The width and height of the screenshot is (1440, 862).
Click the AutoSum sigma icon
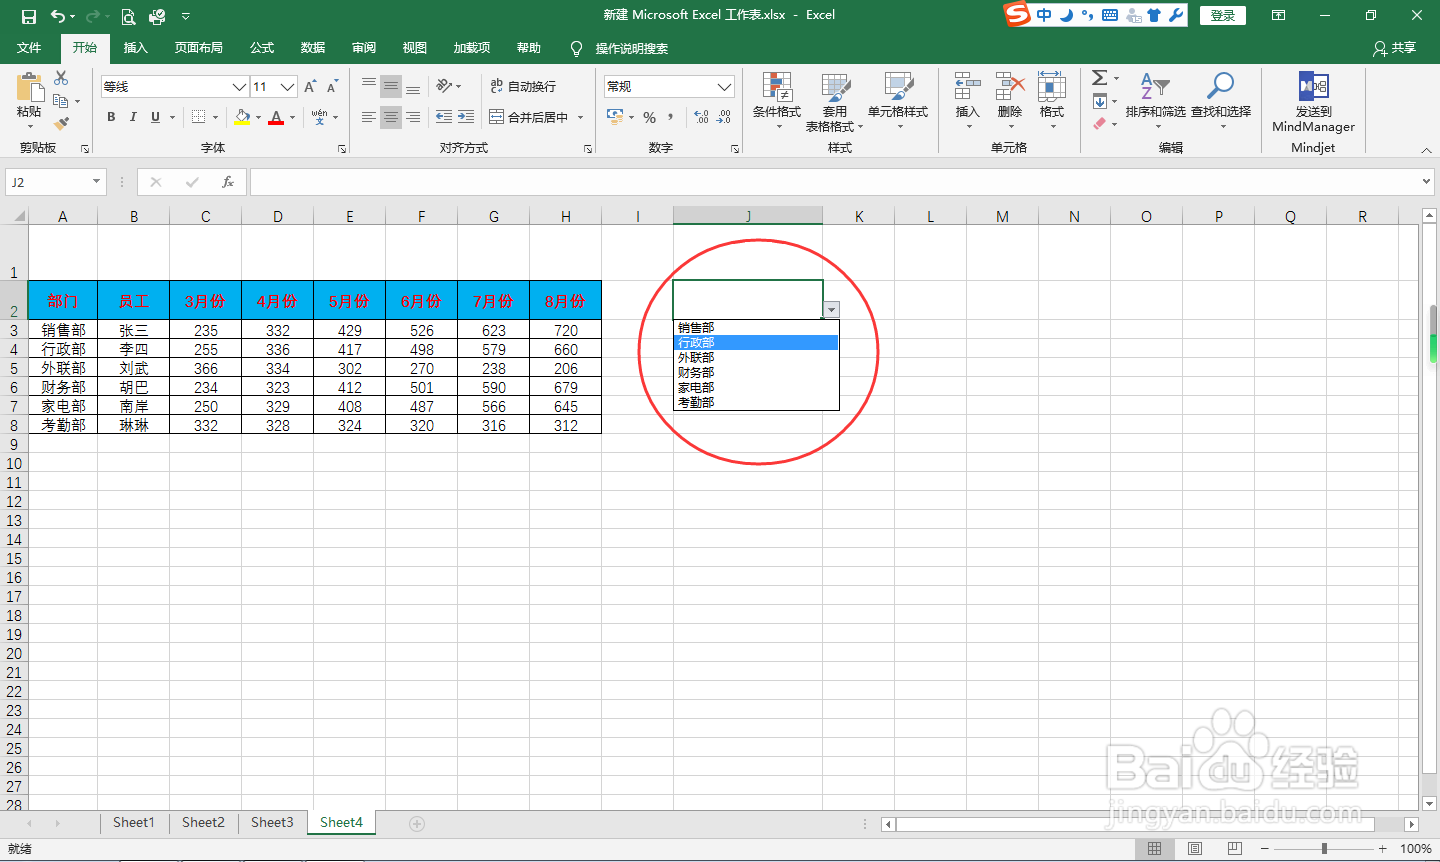(x=1099, y=78)
